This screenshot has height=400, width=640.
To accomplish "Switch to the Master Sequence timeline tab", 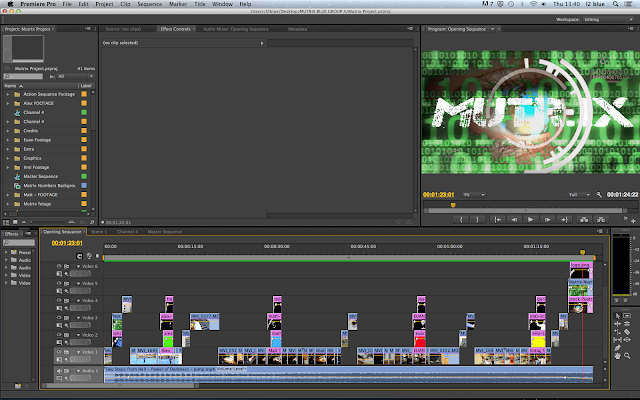I will 164,231.
